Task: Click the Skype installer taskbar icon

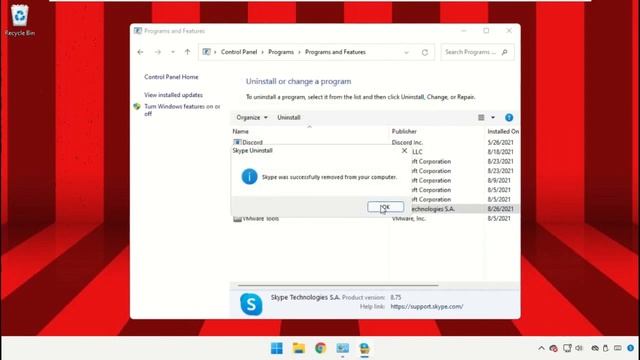Action: coord(364,348)
